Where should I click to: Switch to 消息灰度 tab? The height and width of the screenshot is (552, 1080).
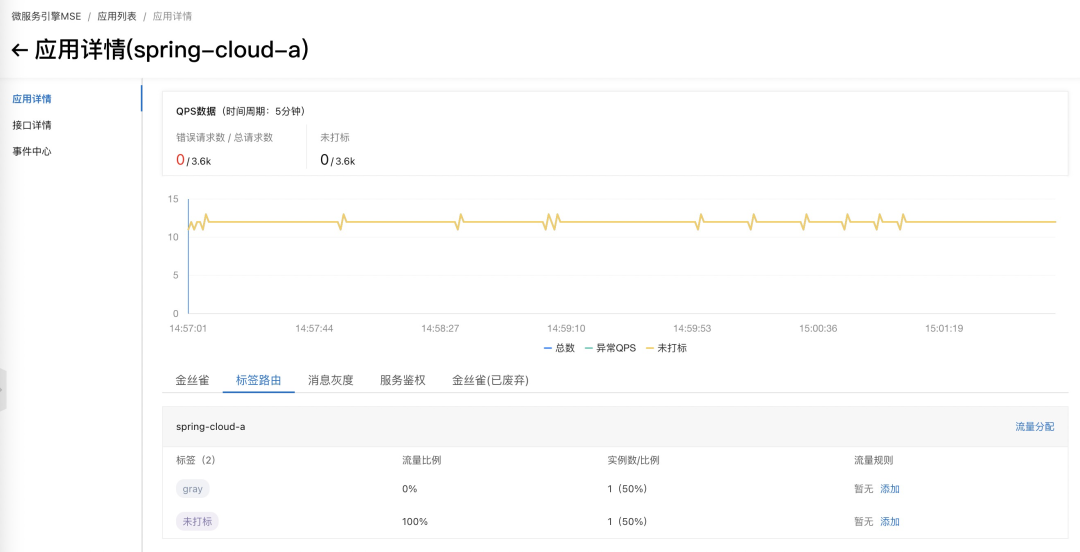click(x=331, y=380)
